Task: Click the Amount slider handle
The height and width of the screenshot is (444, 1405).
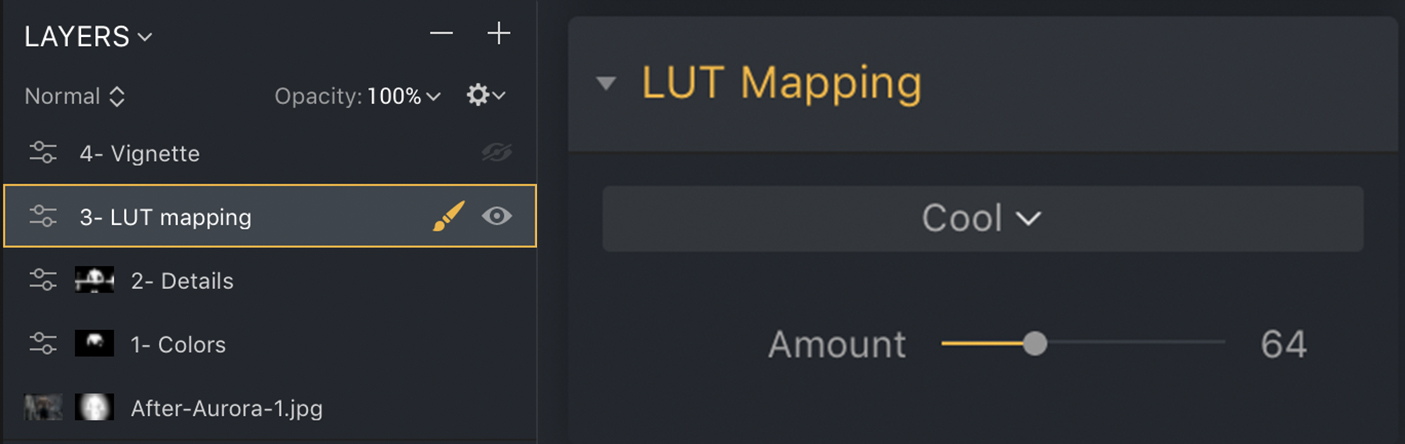Action: pos(1035,344)
